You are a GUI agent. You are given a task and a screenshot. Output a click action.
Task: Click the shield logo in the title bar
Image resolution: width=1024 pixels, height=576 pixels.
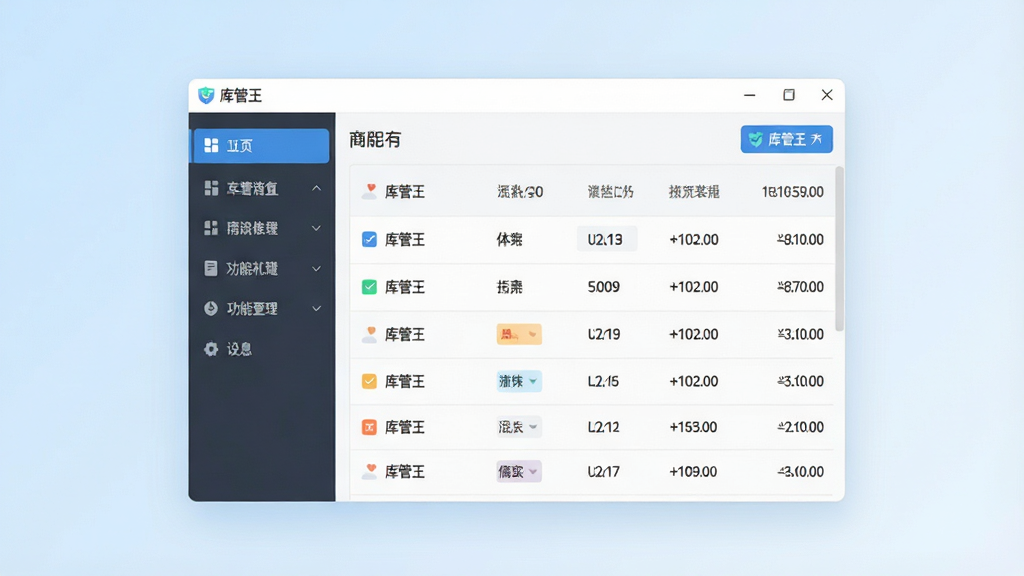point(206,95)
